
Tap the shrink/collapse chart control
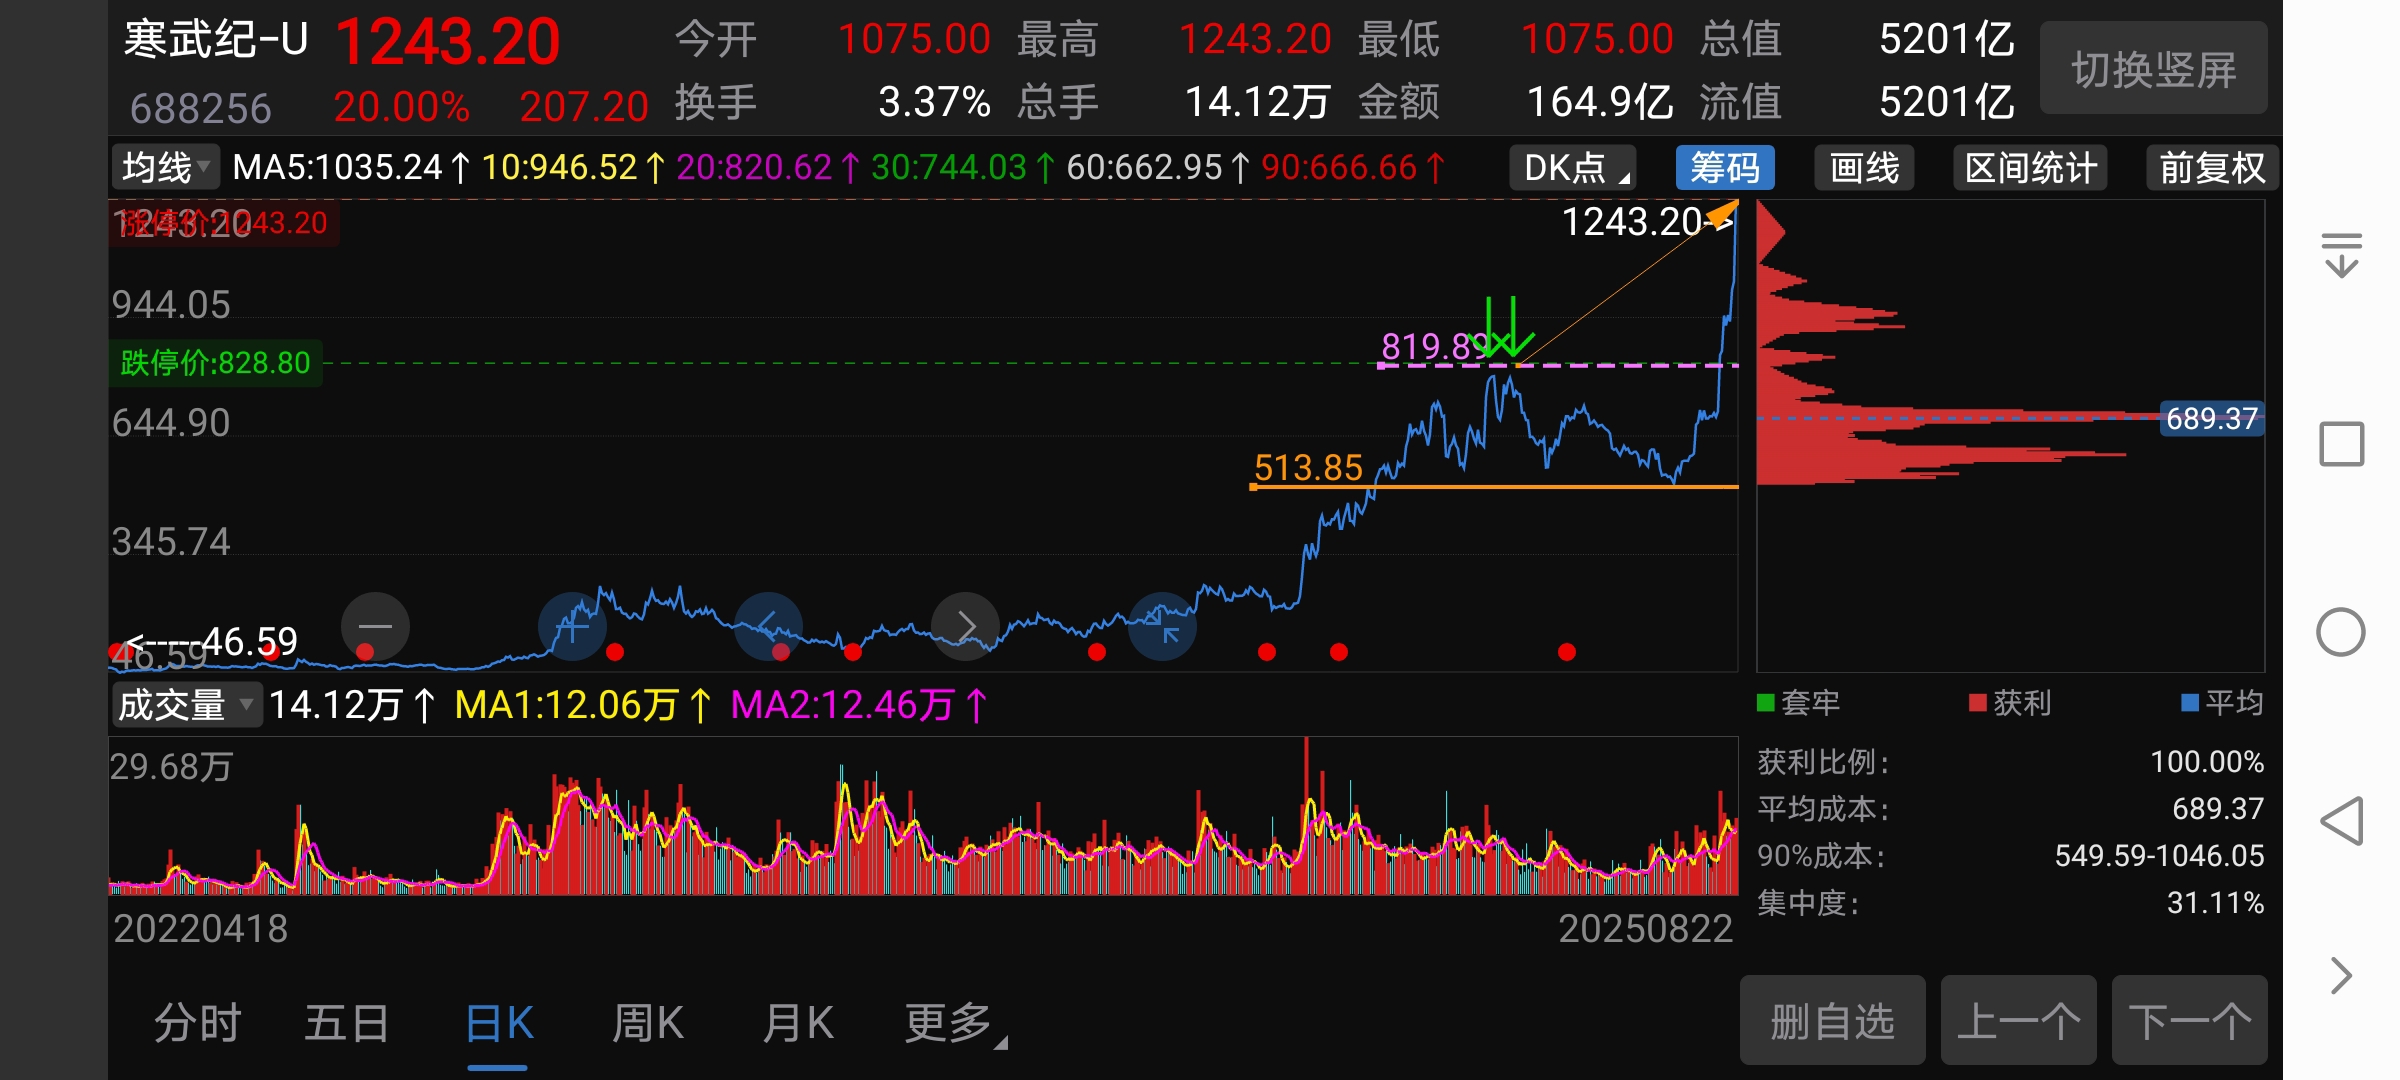(x=1162, y=627)
